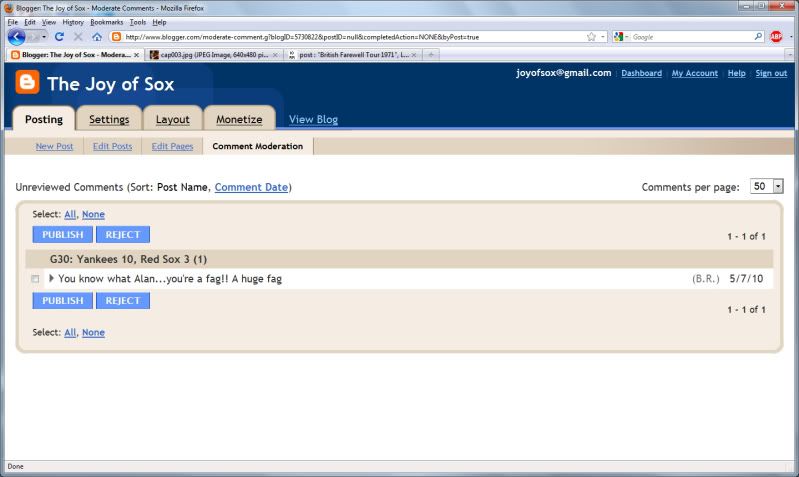Click the lower REJECT button
799x477 pixels.
(123, 300)
